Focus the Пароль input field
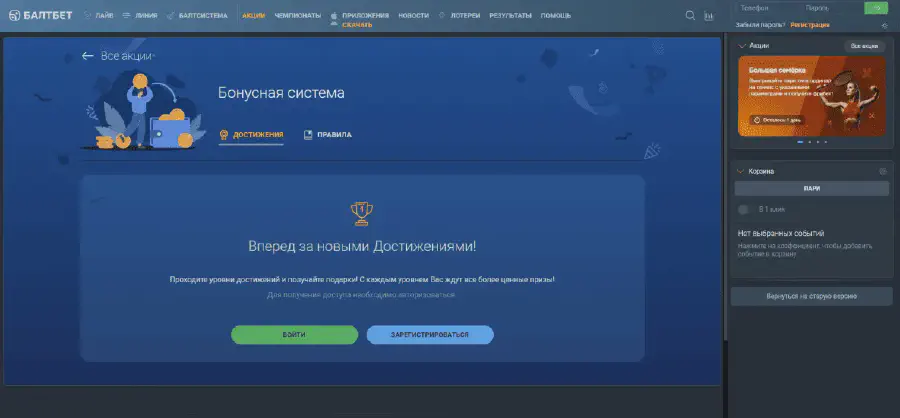This screenshot has height=418, width=900. tap(832, 8)
